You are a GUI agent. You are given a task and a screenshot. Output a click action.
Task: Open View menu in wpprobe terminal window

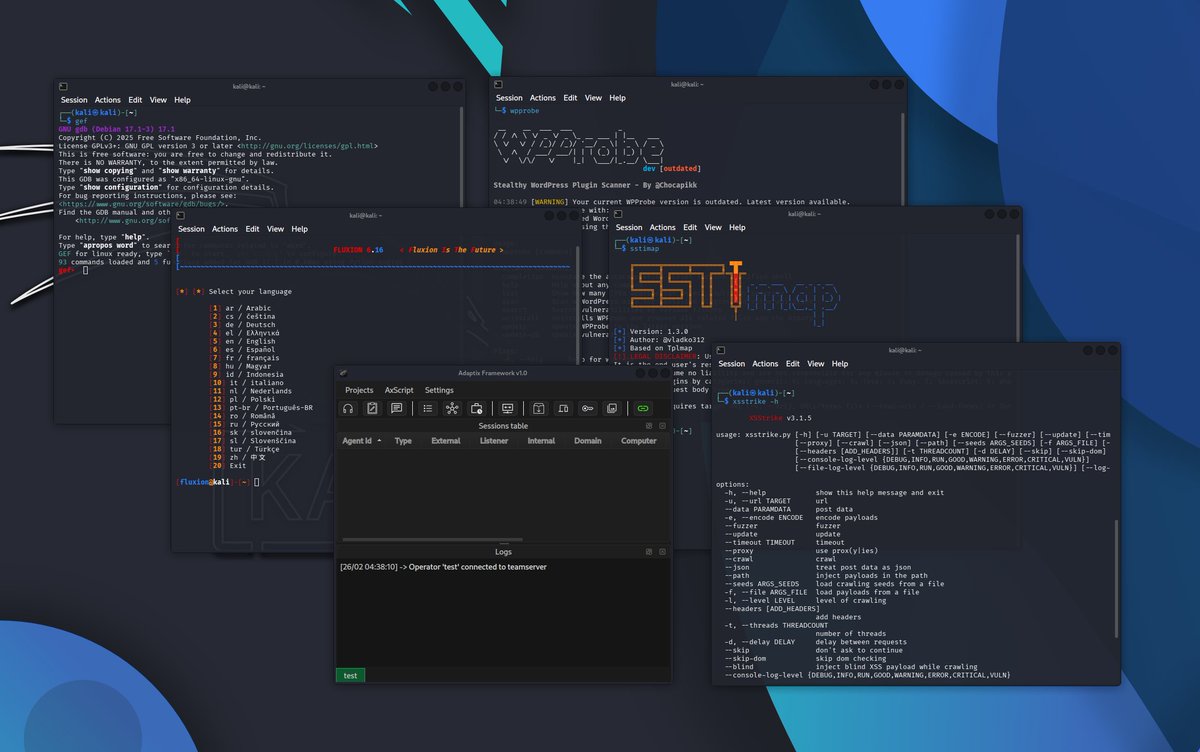[x=593, y=98]
